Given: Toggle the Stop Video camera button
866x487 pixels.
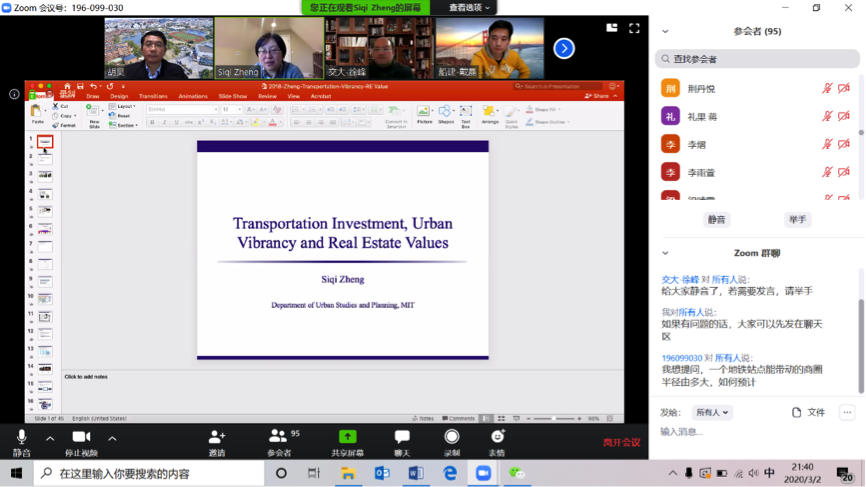Looking at the screenshot, I should click(x=81, y=438).
